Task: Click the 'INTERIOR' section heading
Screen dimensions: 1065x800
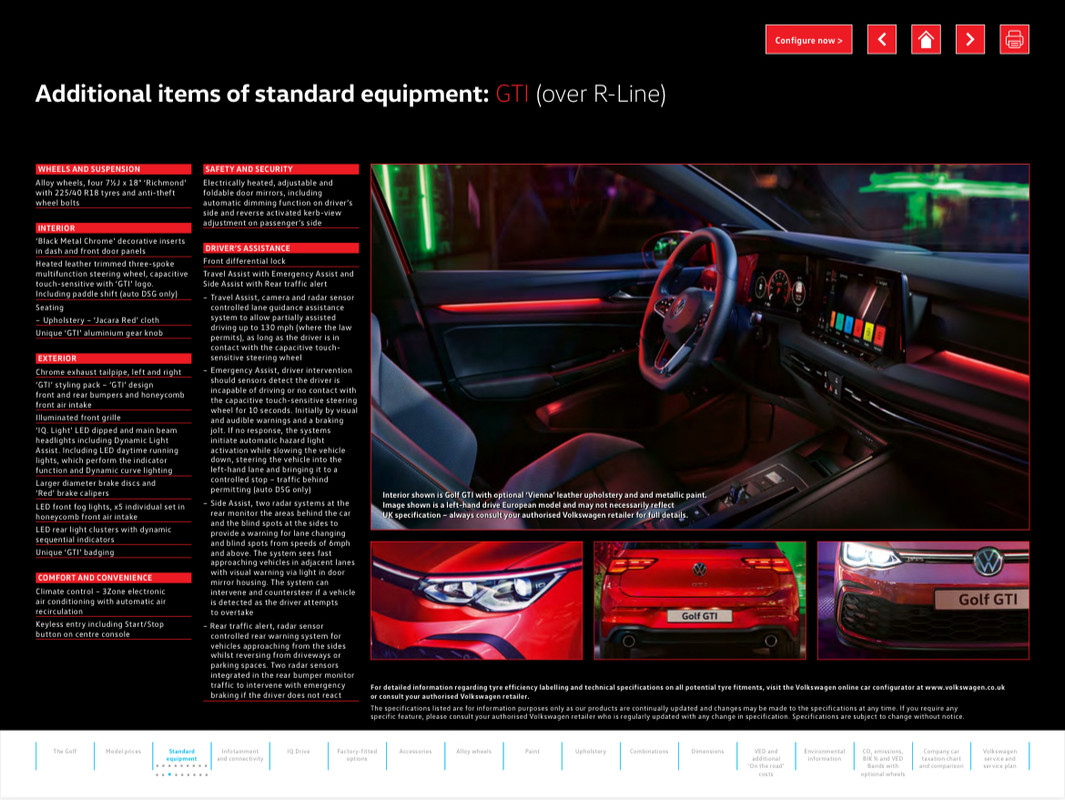Action: coord(113,228)
